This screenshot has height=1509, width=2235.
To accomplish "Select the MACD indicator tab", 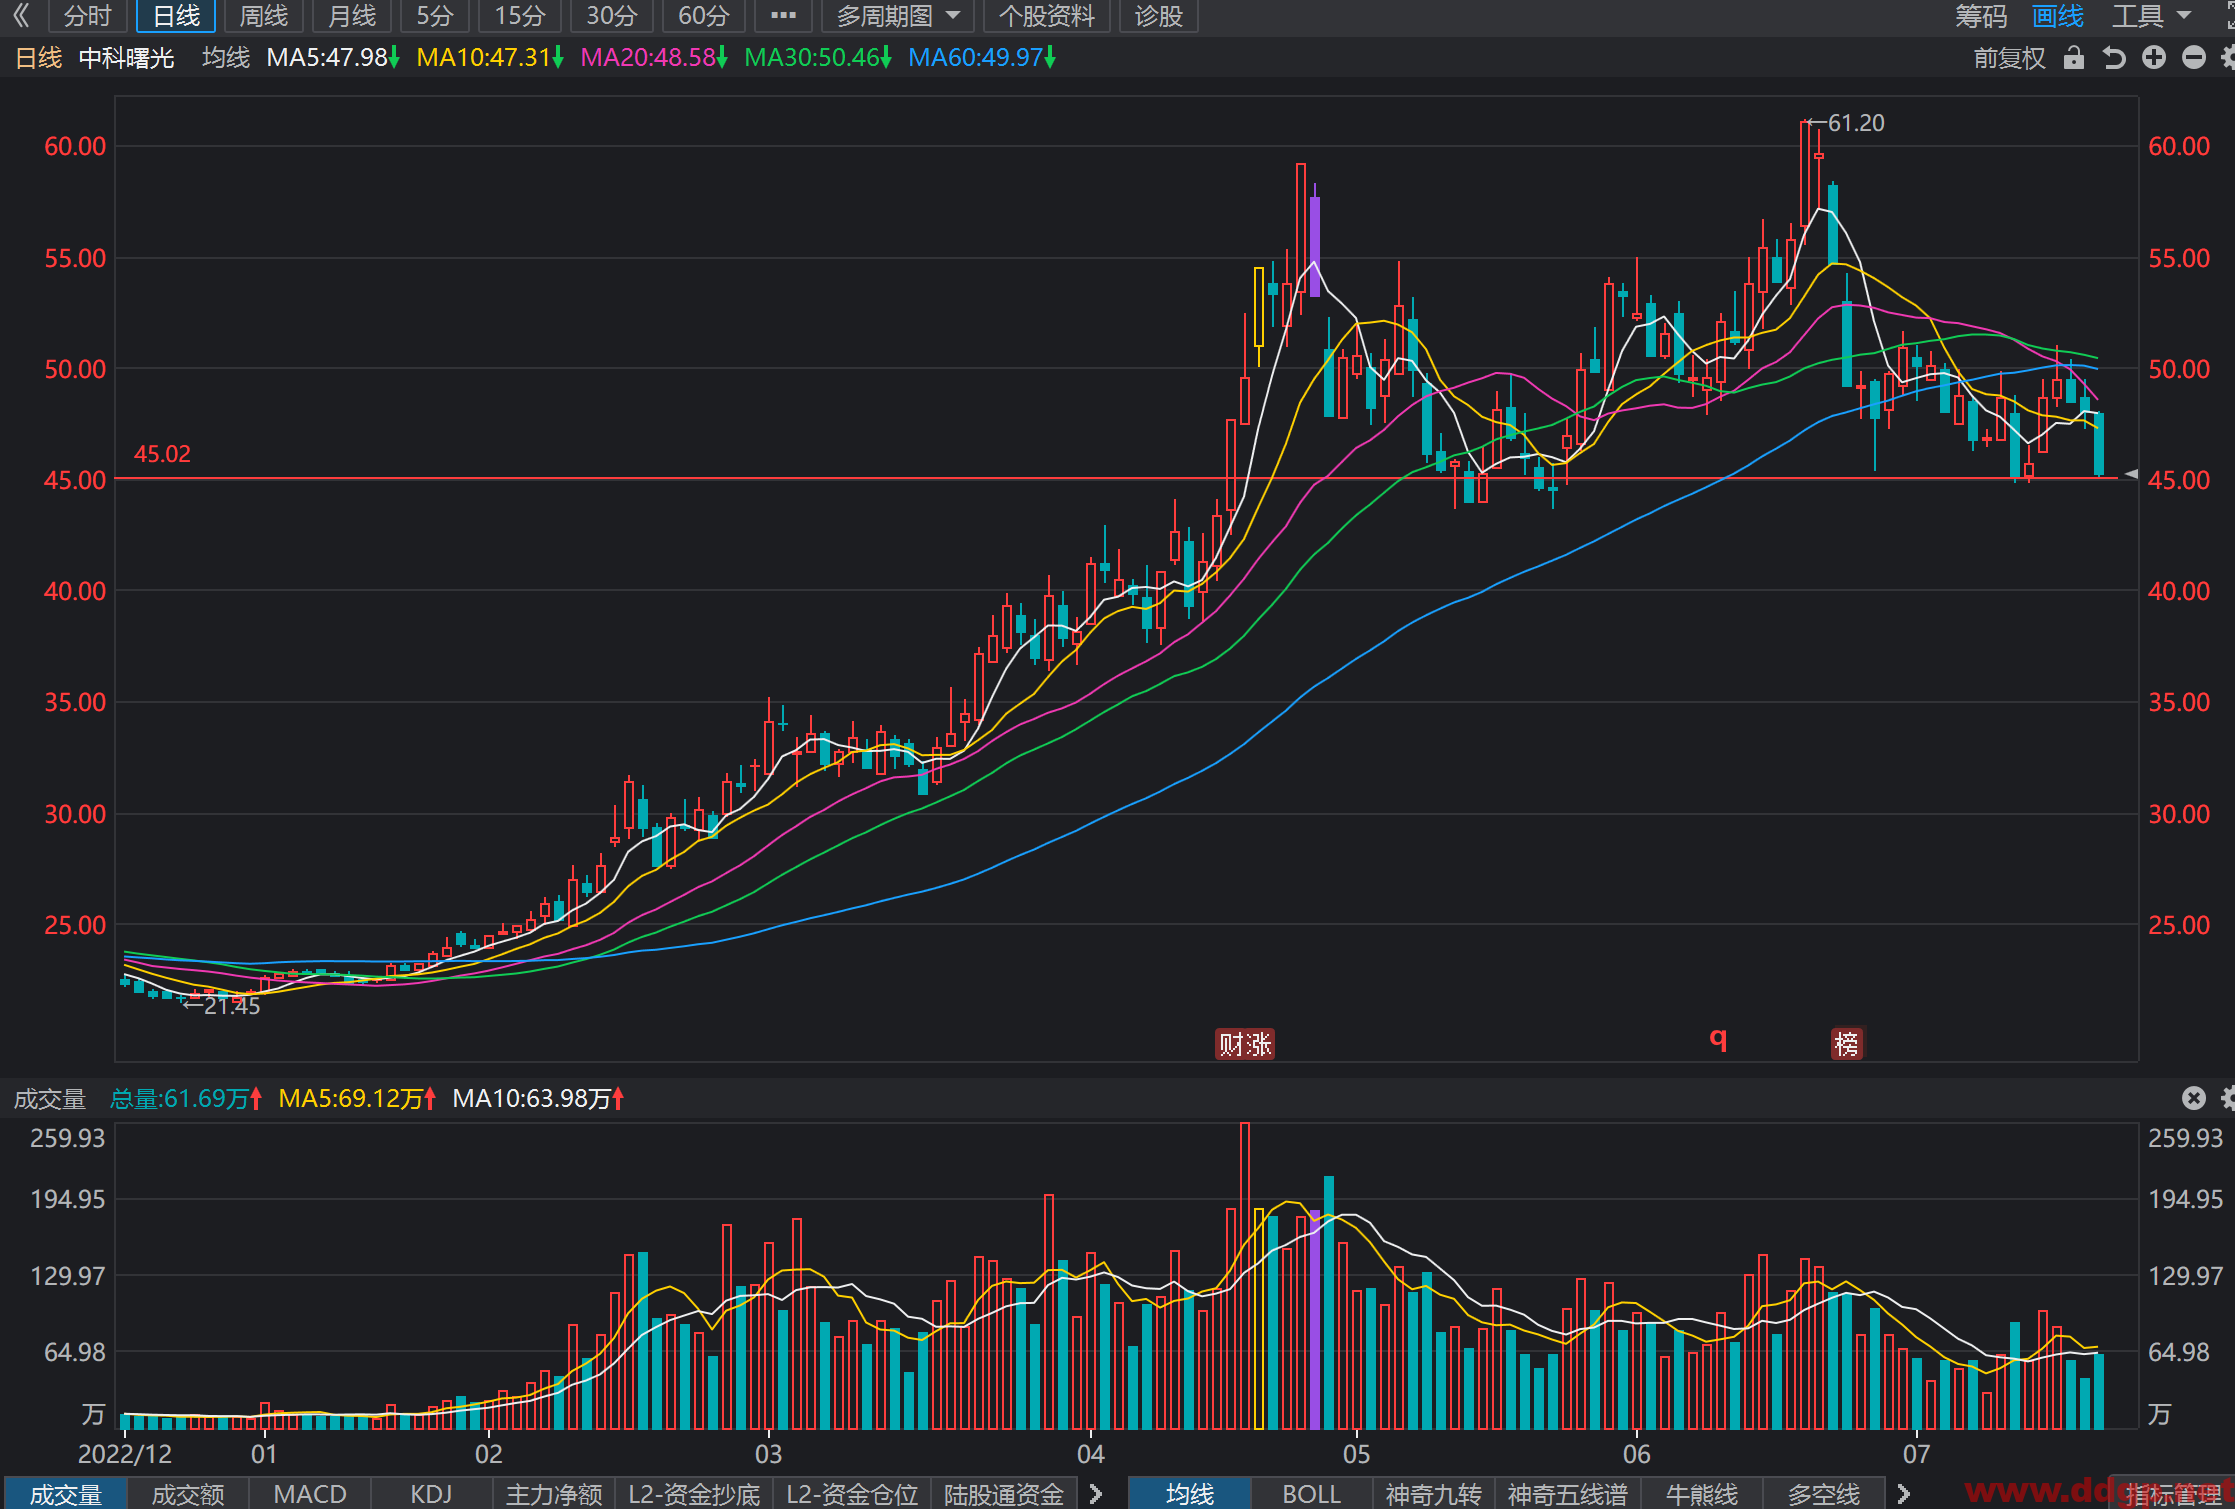I will 309,1493.
